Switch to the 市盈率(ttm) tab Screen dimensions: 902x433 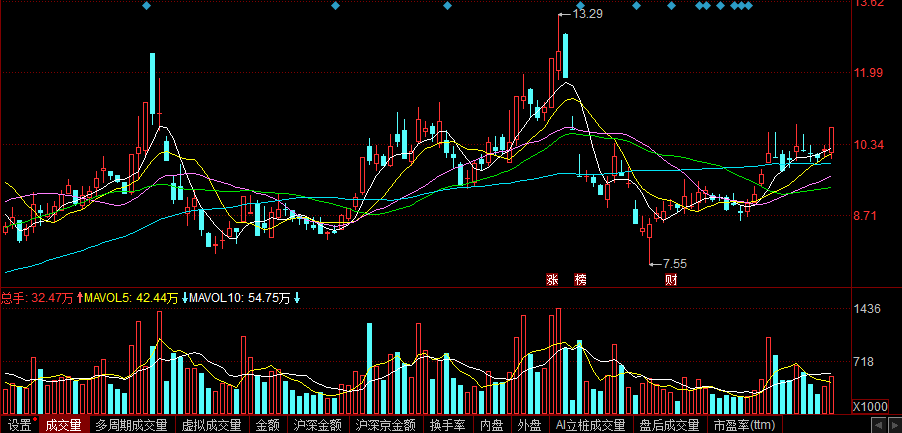click(x=744, y=425)
